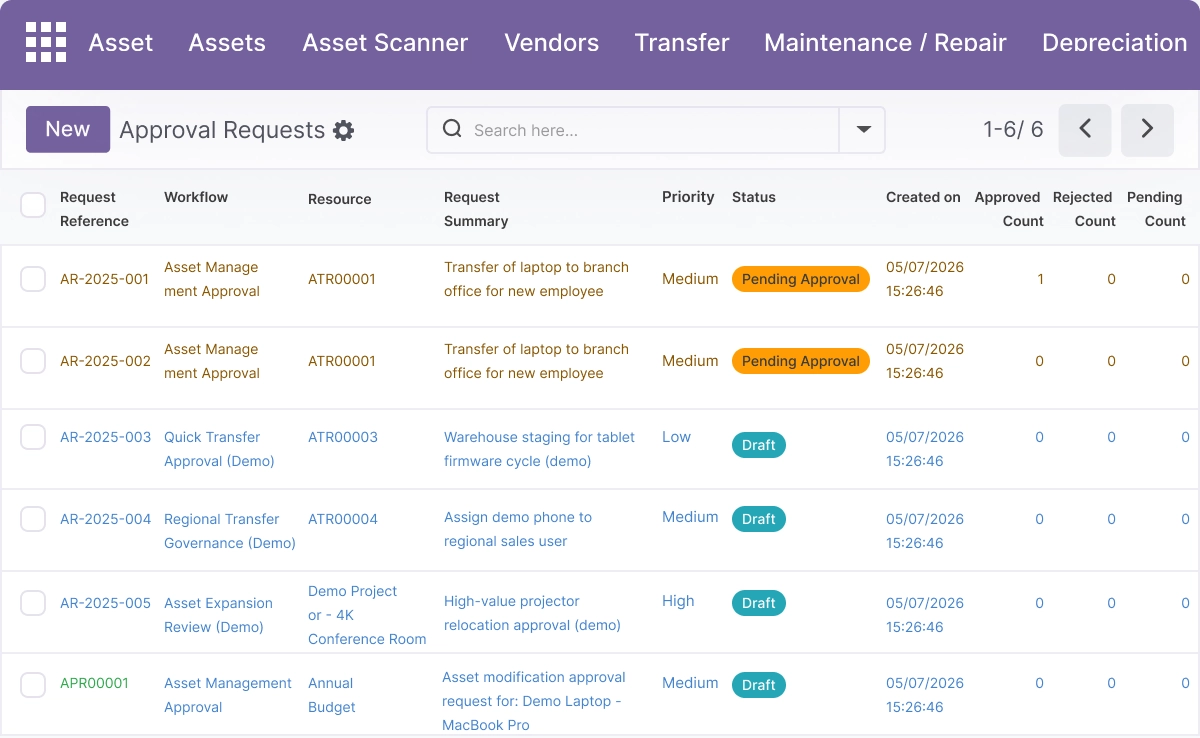
Task: Open request AR-2025-004
Action: coord(105,519)
